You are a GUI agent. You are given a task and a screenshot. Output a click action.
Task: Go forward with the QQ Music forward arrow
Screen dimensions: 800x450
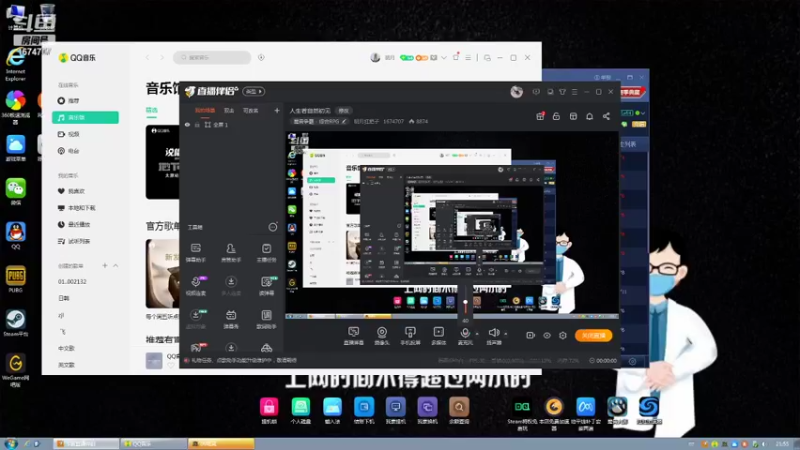162,58
